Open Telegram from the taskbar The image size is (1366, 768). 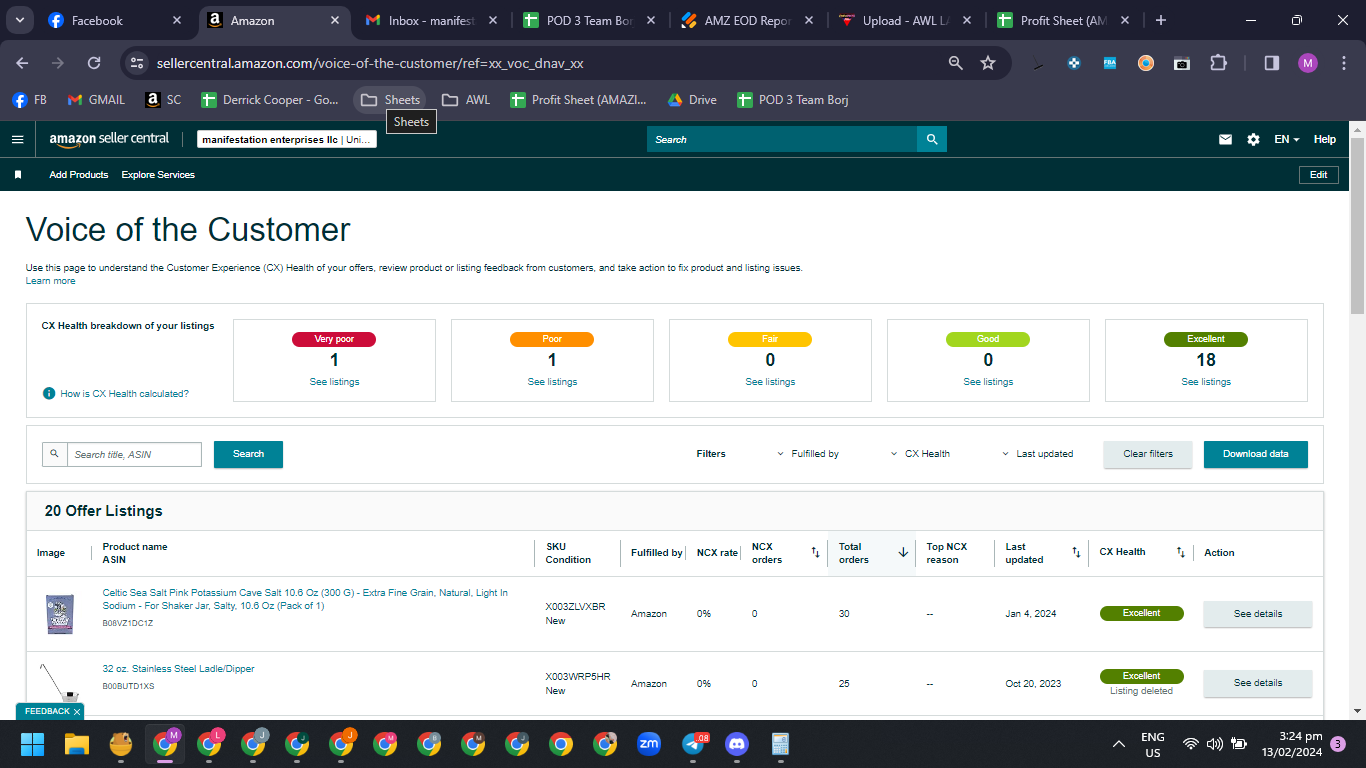(693, 744)
